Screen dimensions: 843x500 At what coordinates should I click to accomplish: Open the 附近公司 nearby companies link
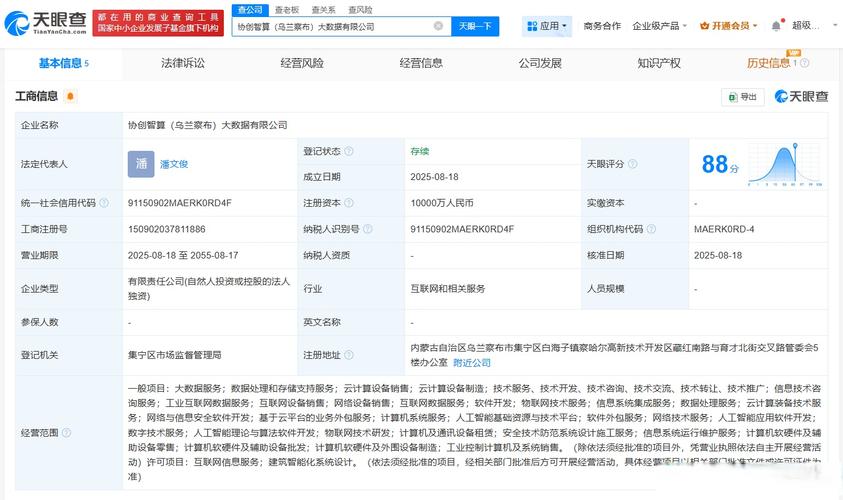click(x=472, y=363)
